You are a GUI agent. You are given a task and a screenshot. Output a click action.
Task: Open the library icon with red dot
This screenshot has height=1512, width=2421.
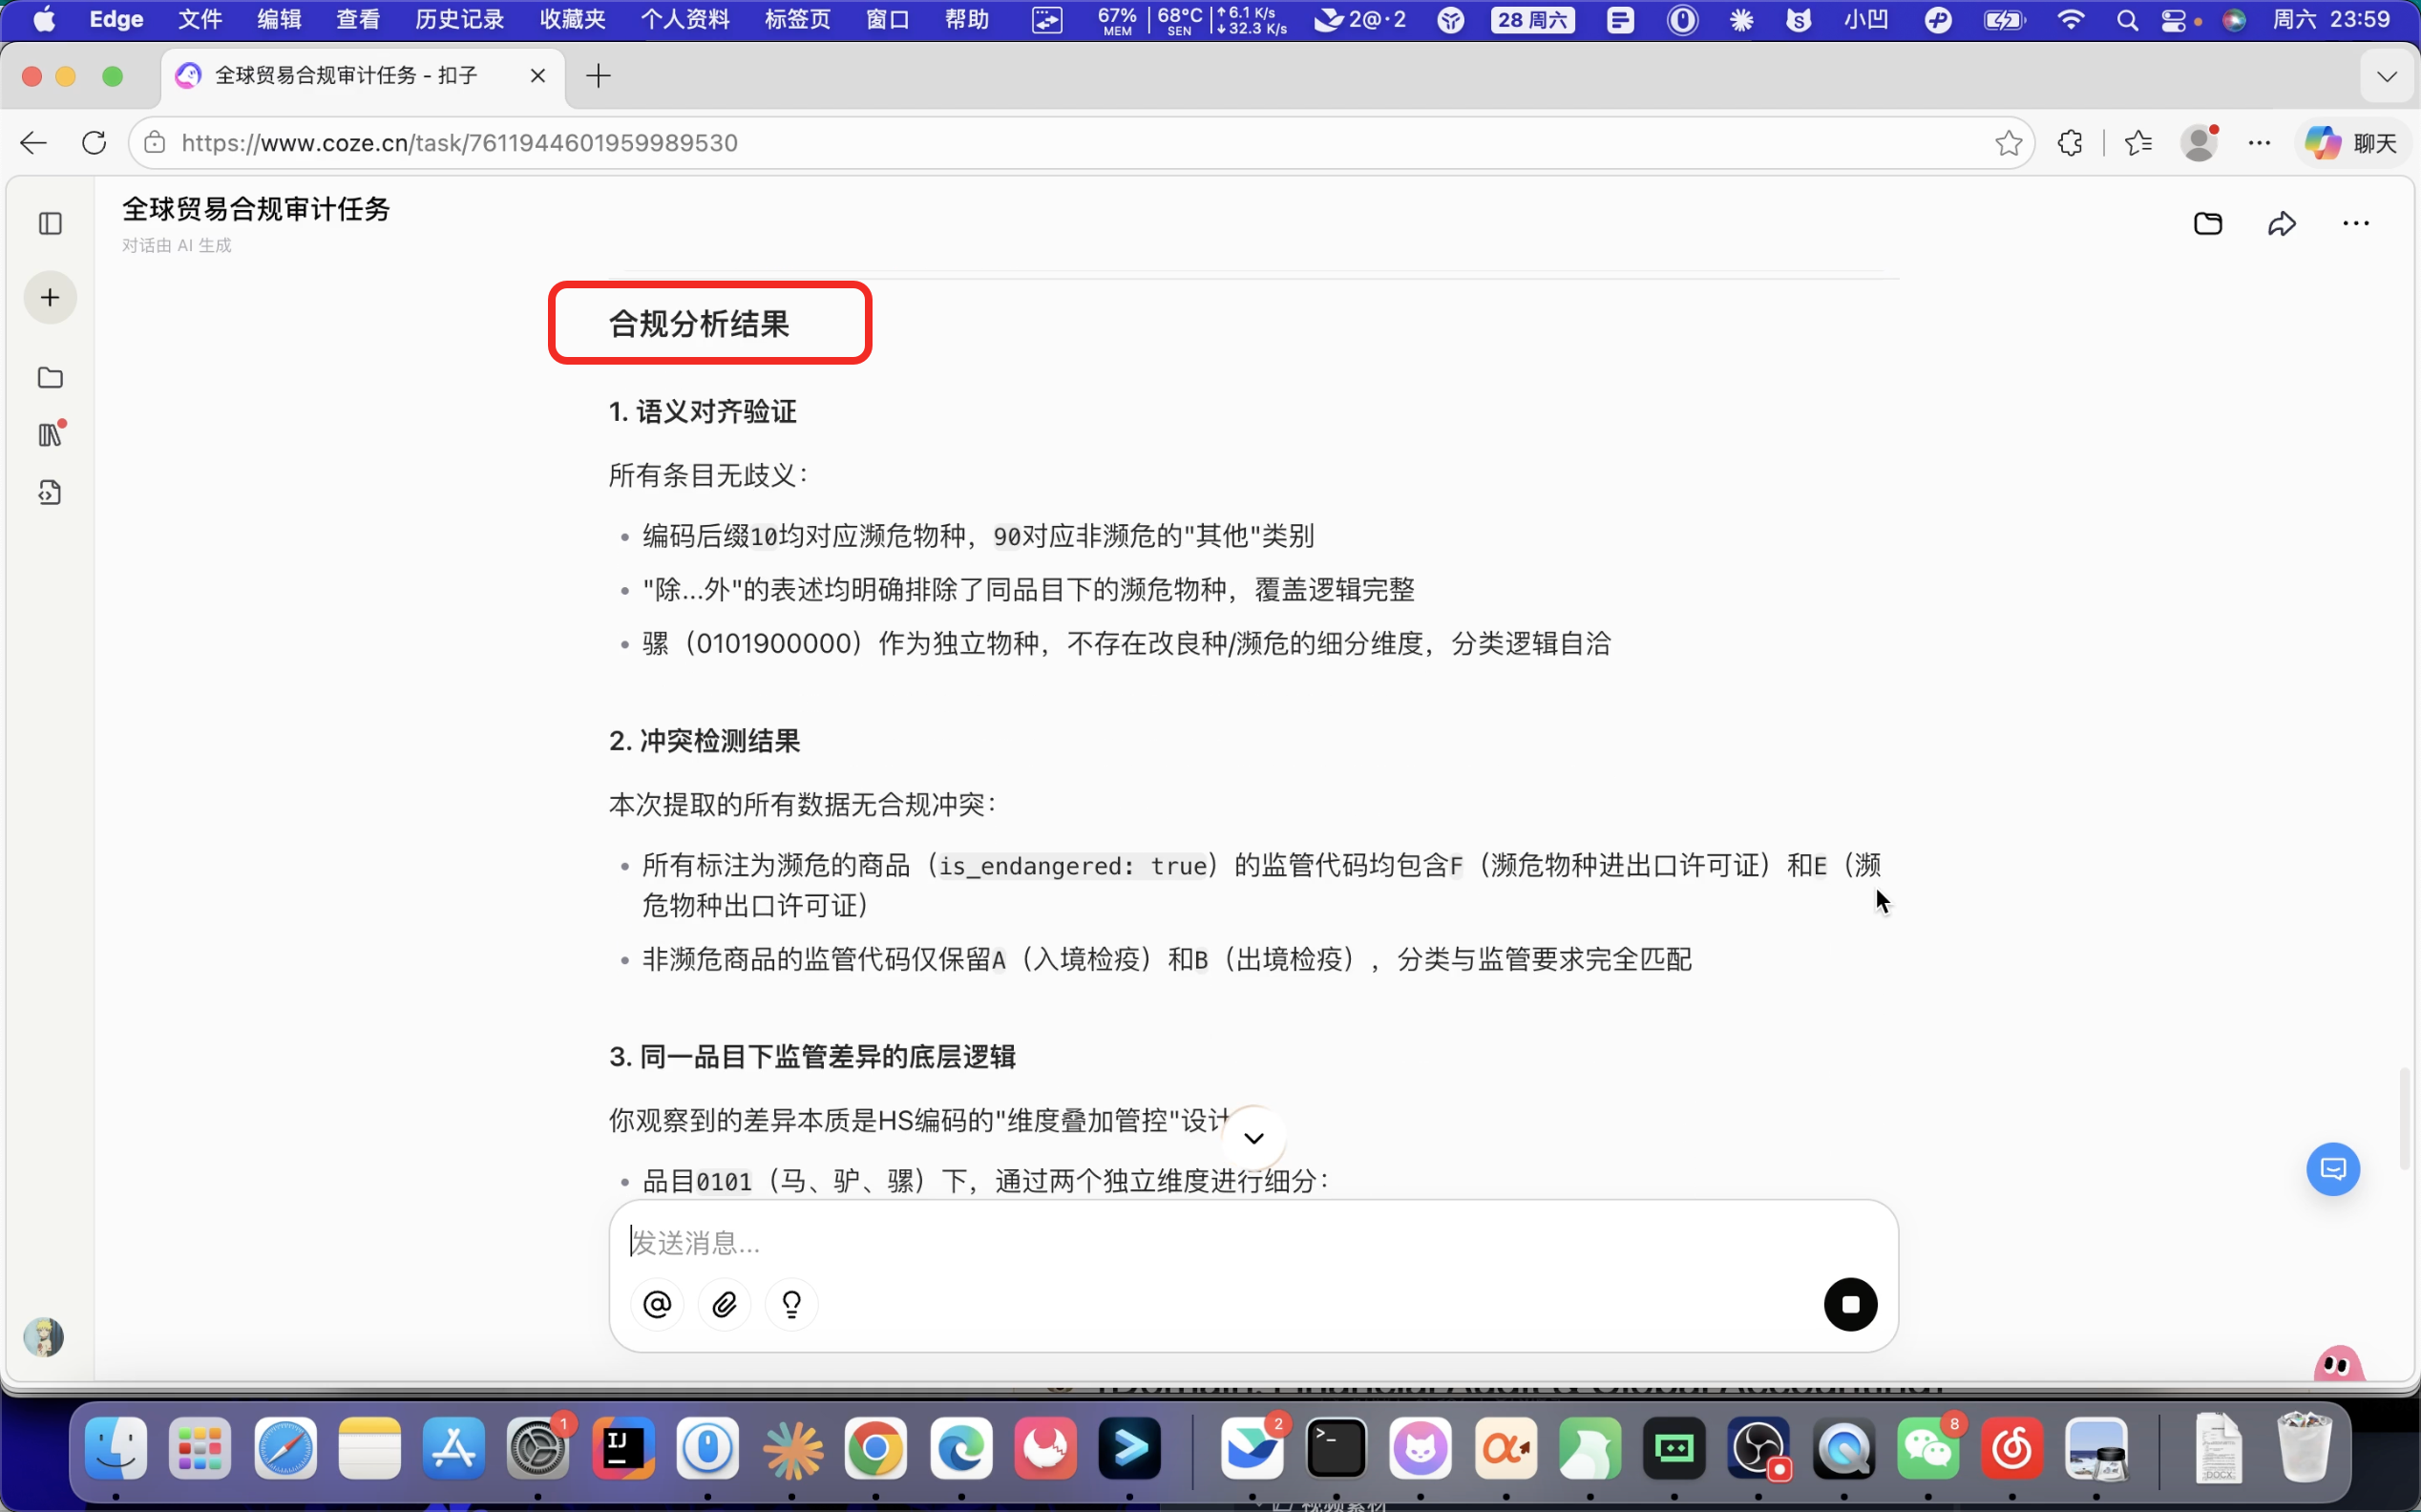click(50, 434)
